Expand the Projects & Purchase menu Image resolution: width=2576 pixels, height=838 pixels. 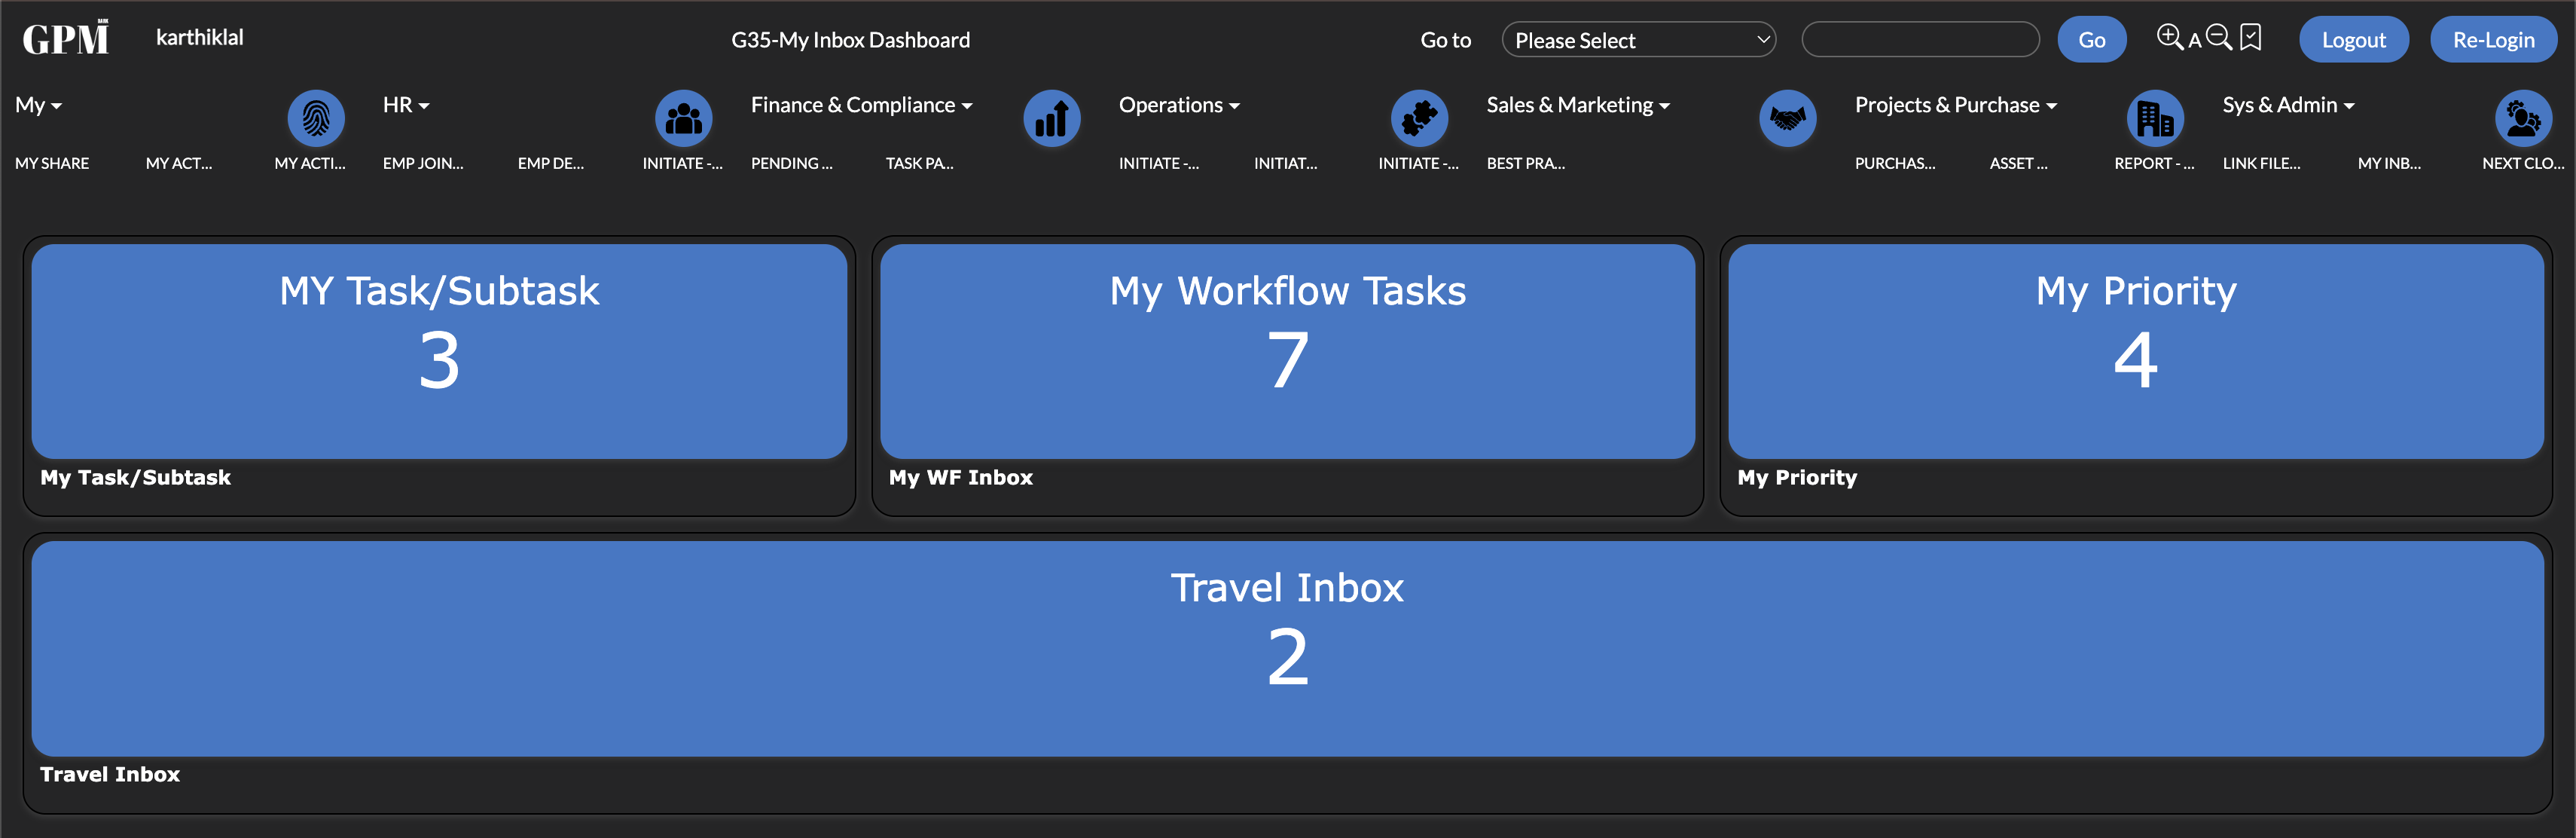tap(1956, 105)
